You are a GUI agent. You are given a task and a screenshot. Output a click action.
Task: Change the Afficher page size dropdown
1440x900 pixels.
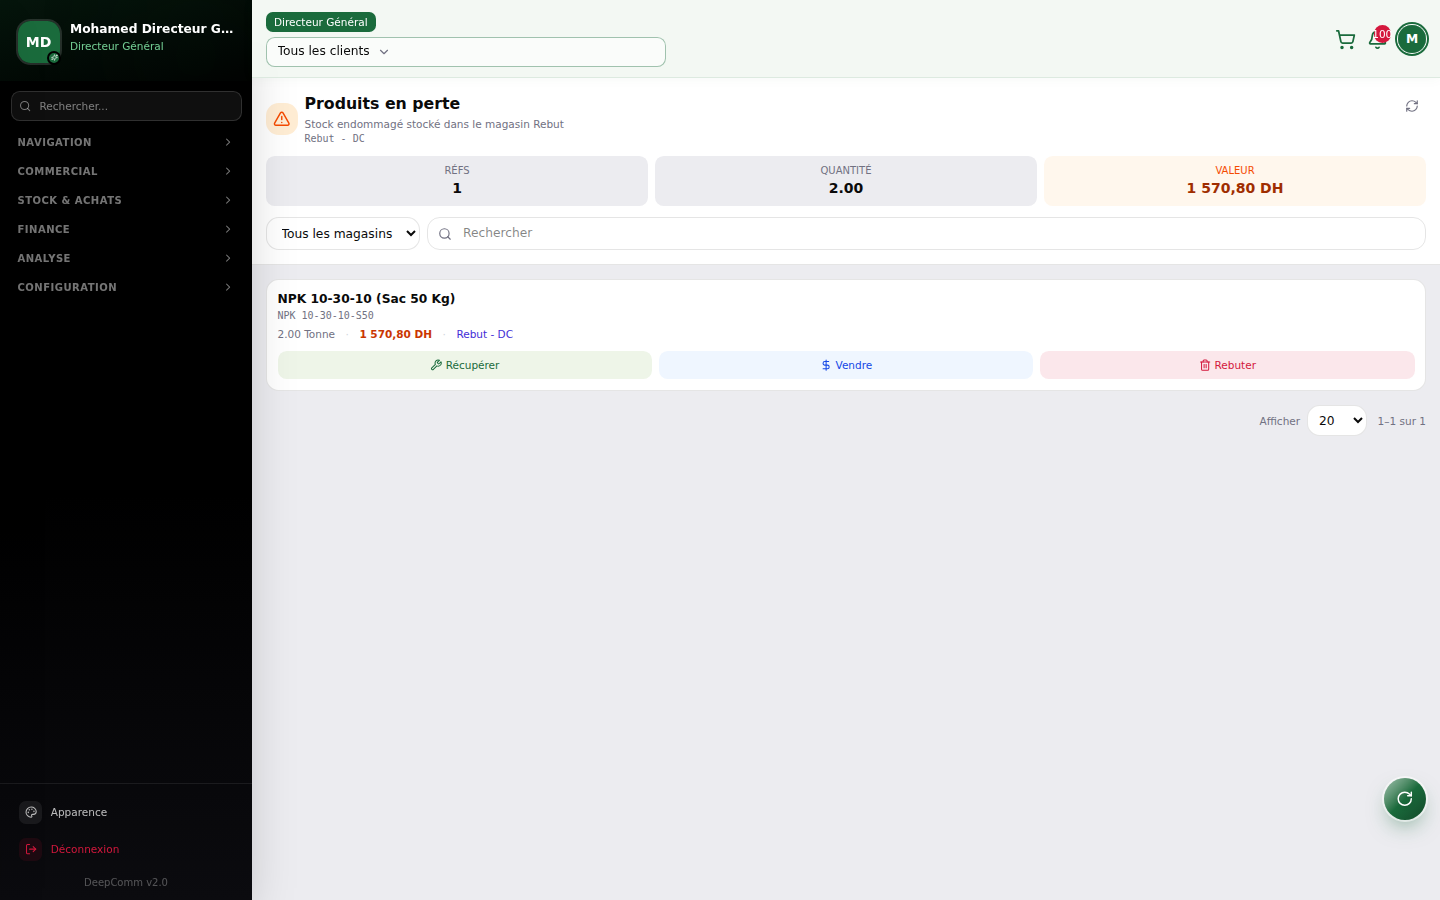1337,421
